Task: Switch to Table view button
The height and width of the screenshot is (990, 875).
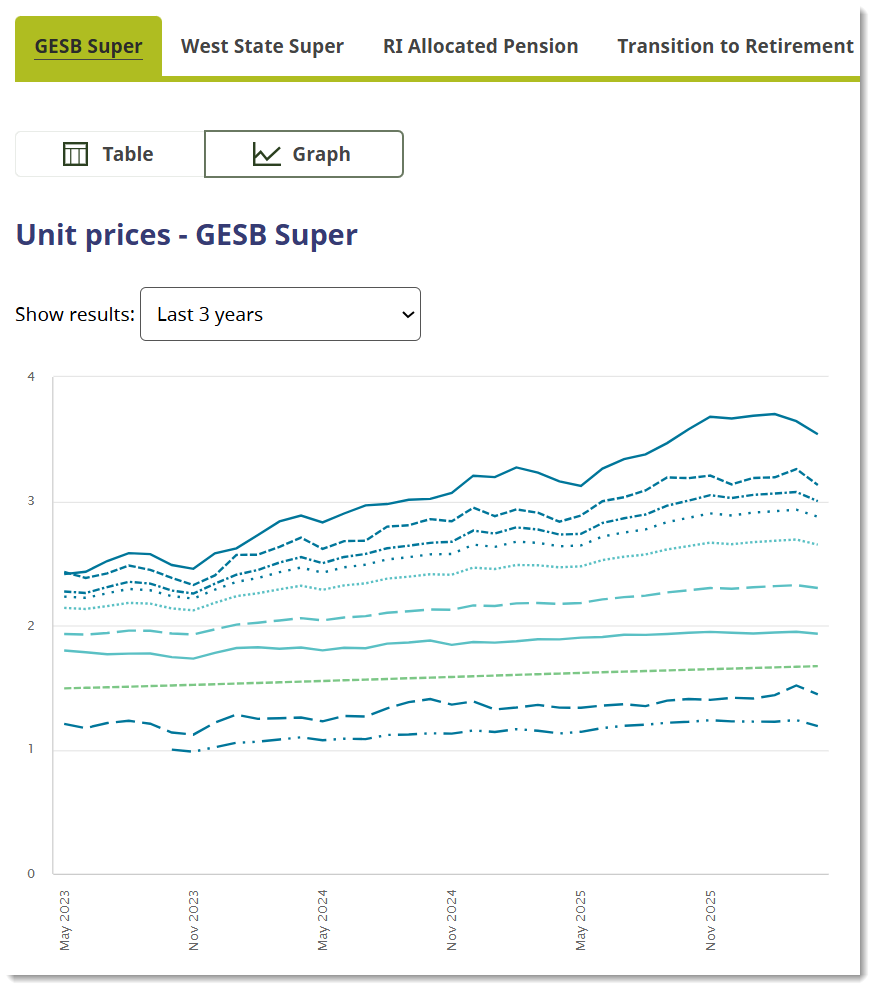Action: pyautogui.click(x=110, y=154)
